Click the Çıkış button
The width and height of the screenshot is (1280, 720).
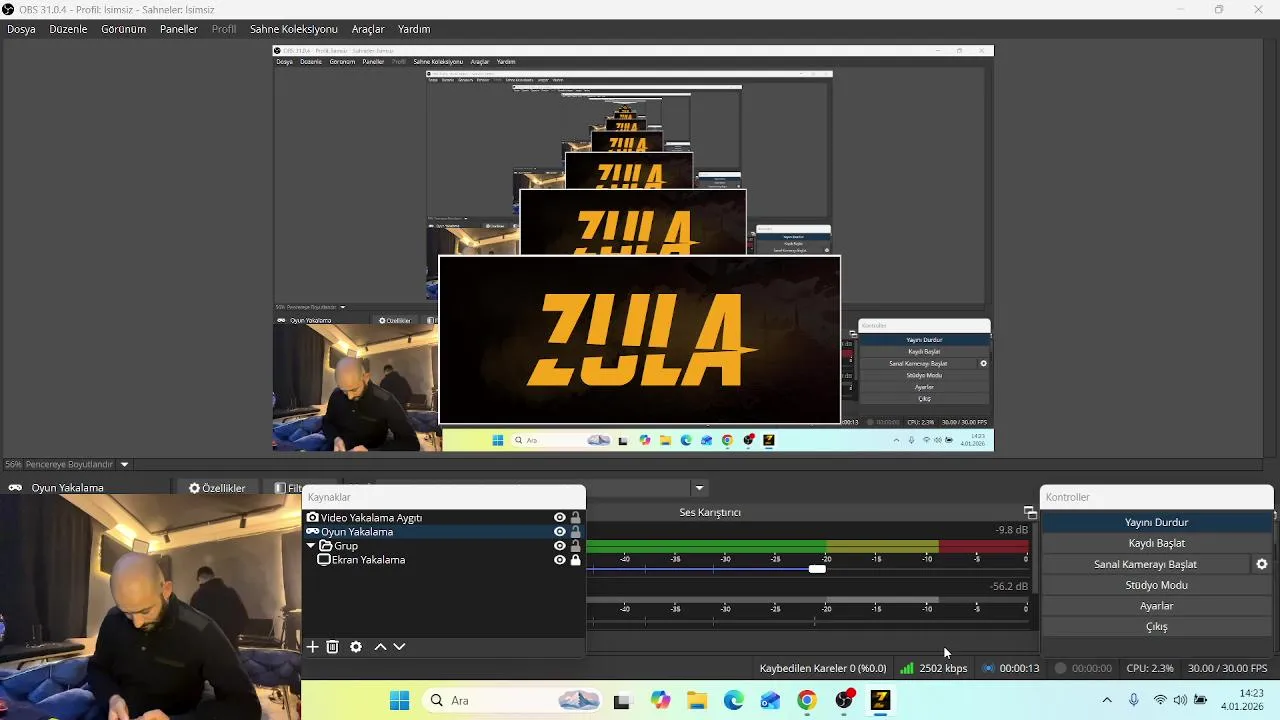(x=1156, y=627)
